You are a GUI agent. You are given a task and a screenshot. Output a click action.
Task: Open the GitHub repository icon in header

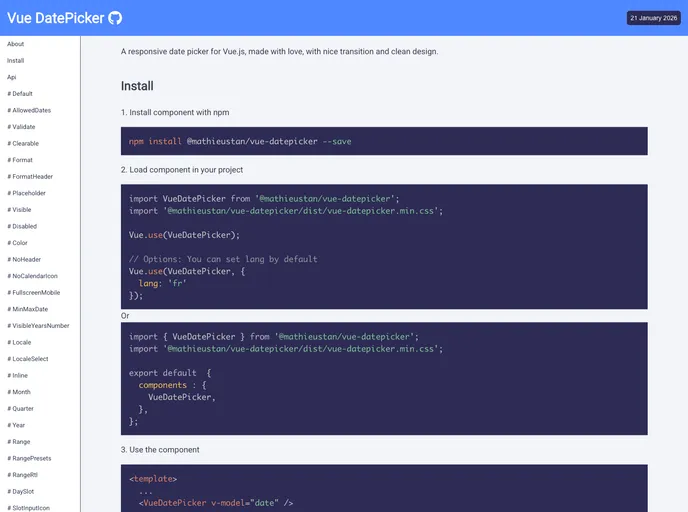[x=115, y=18]
